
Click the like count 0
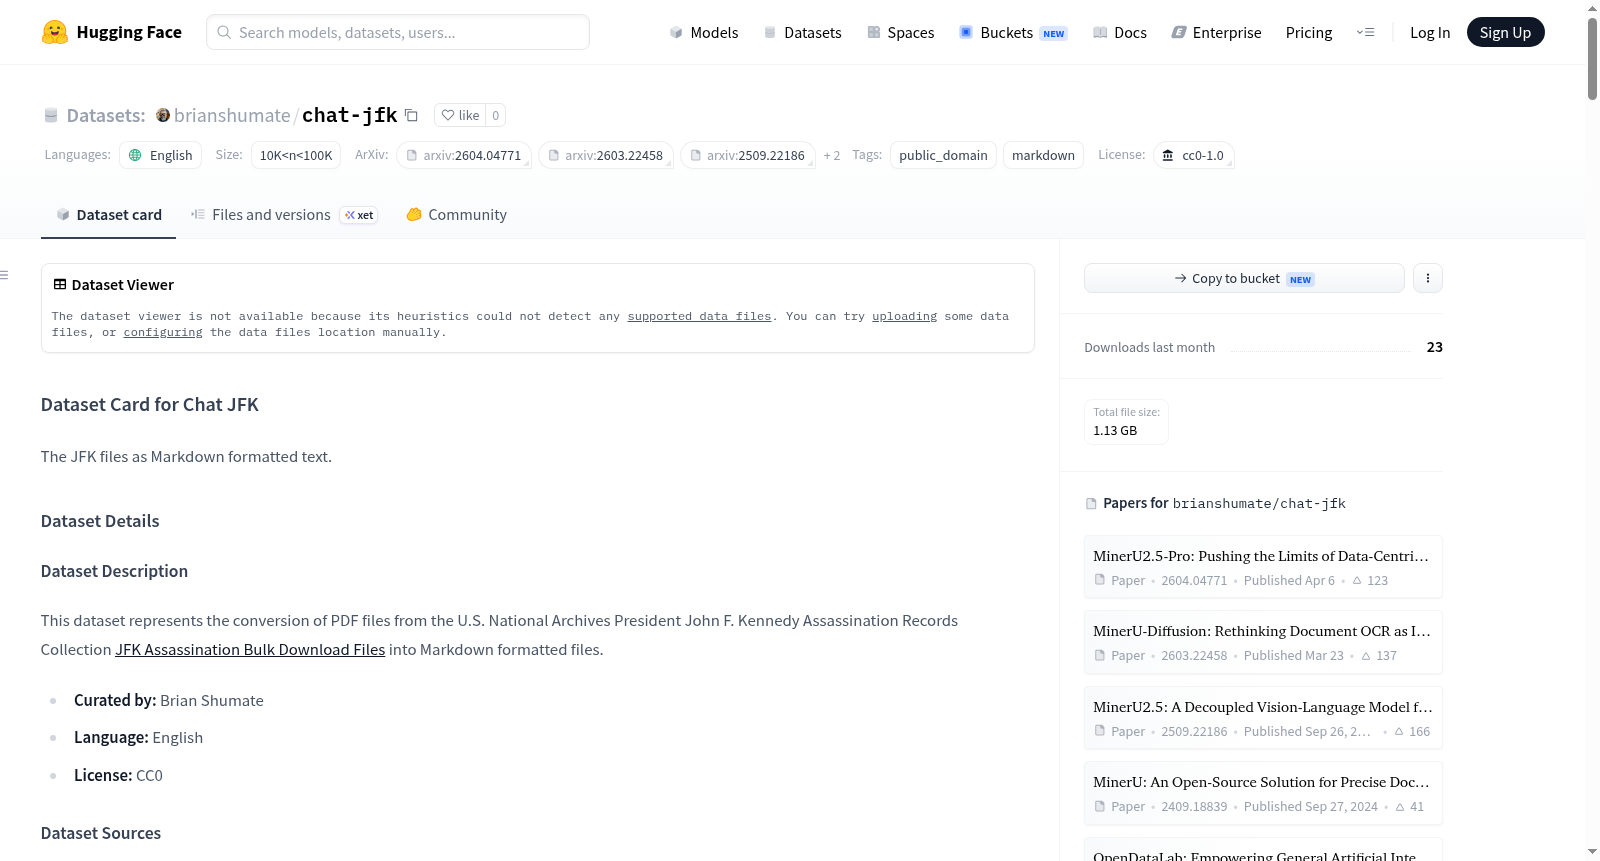point(496,115)
